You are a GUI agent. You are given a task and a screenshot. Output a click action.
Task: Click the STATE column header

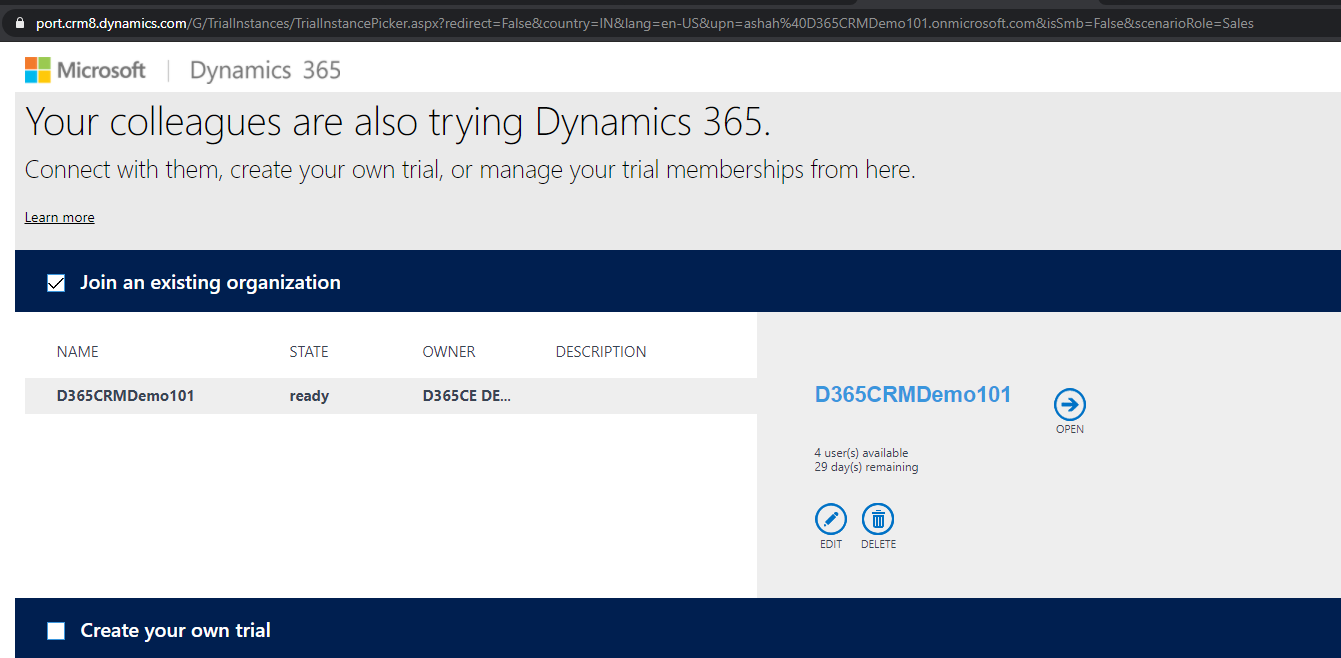pyautogui.click(x=309, y=352)
